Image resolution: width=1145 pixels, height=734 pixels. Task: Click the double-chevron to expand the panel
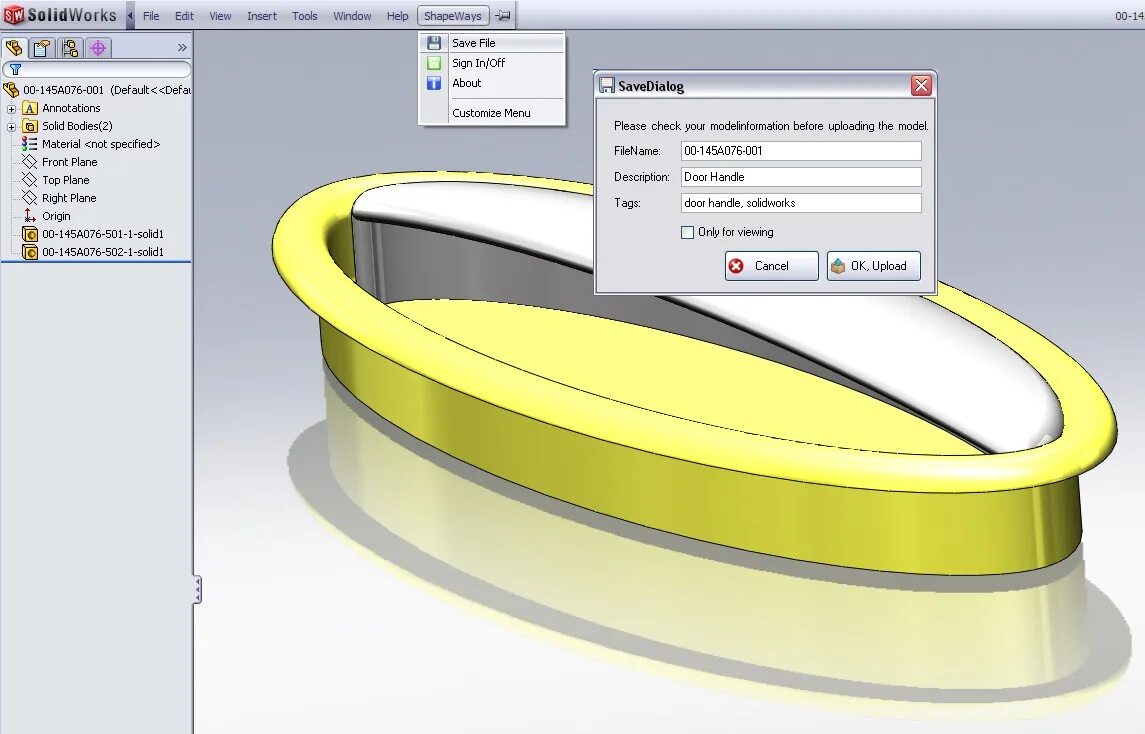182,46
